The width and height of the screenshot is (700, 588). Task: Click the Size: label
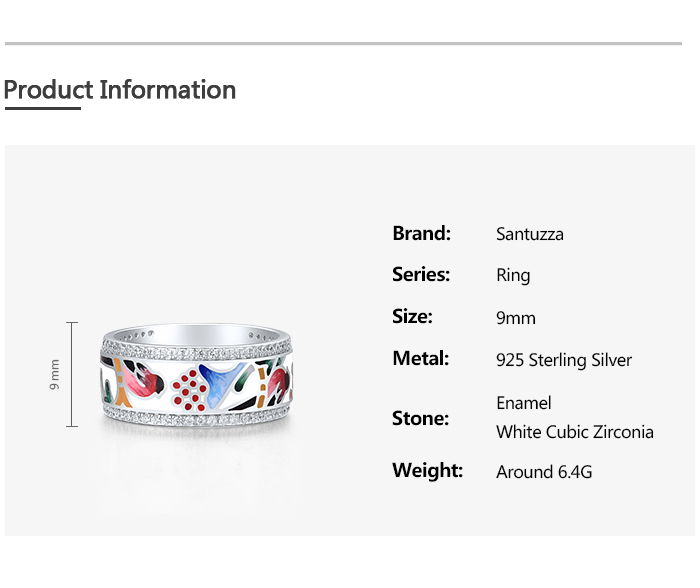pyautogui.click(x=412, y=316)
